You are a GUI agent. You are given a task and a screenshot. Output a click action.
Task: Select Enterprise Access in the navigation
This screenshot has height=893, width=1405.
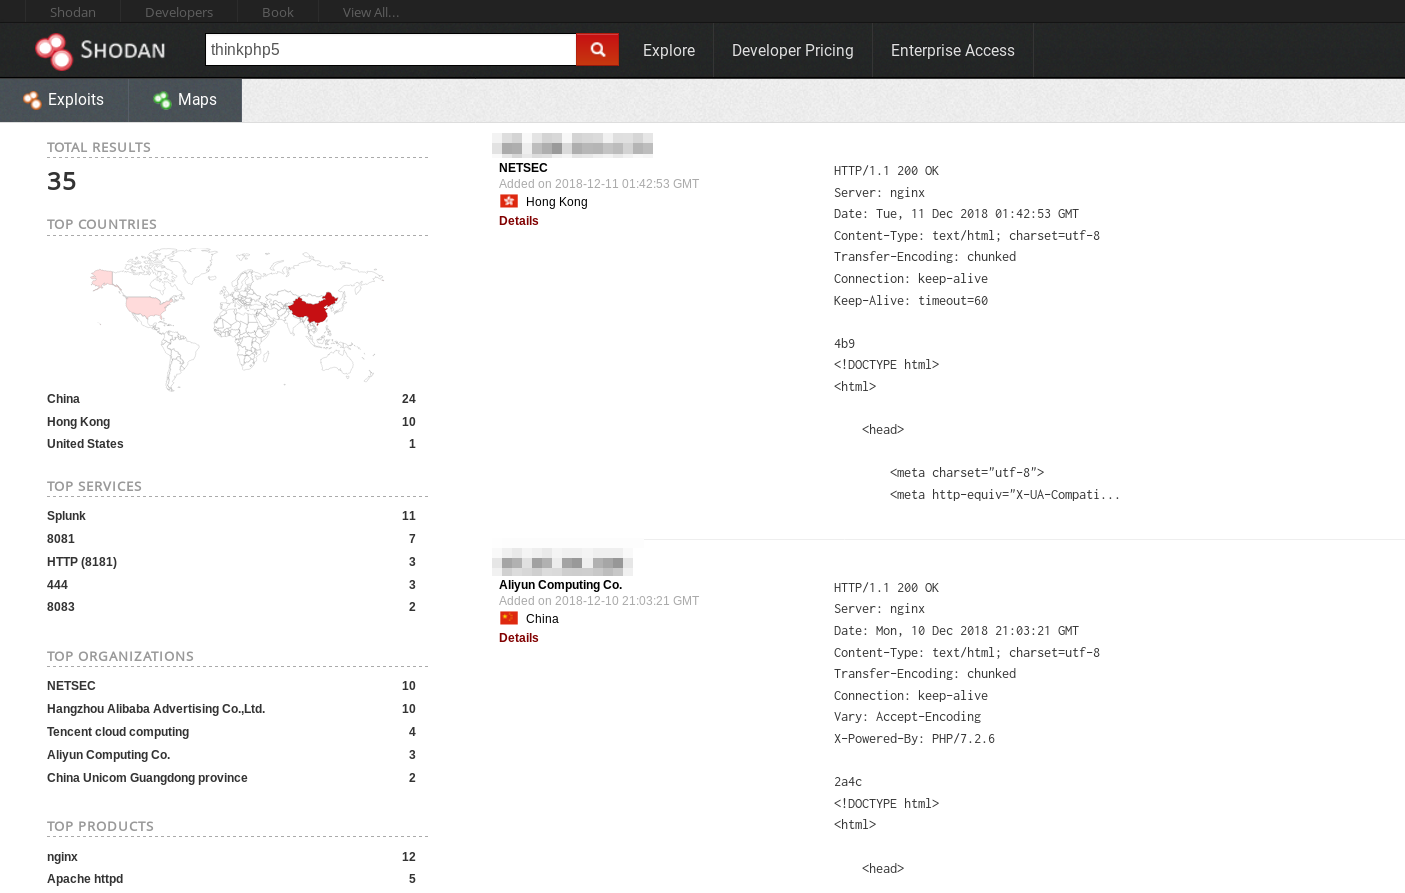(952, 50)
